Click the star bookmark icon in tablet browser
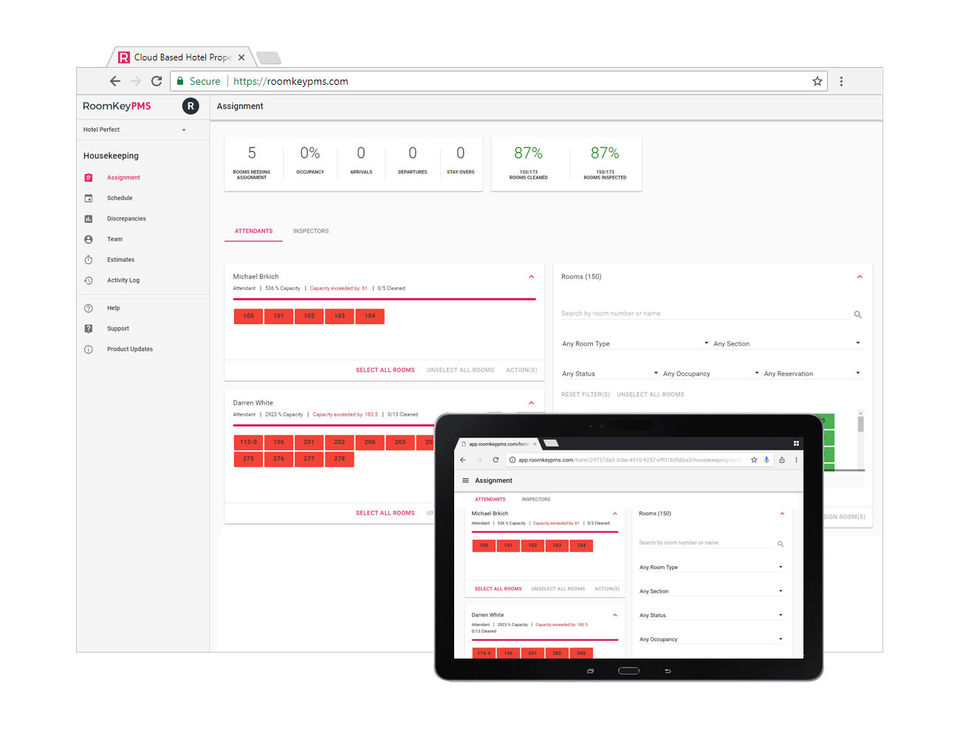This screenshot has height=730, width=960. pyautogui.click(x=754, y=460)
